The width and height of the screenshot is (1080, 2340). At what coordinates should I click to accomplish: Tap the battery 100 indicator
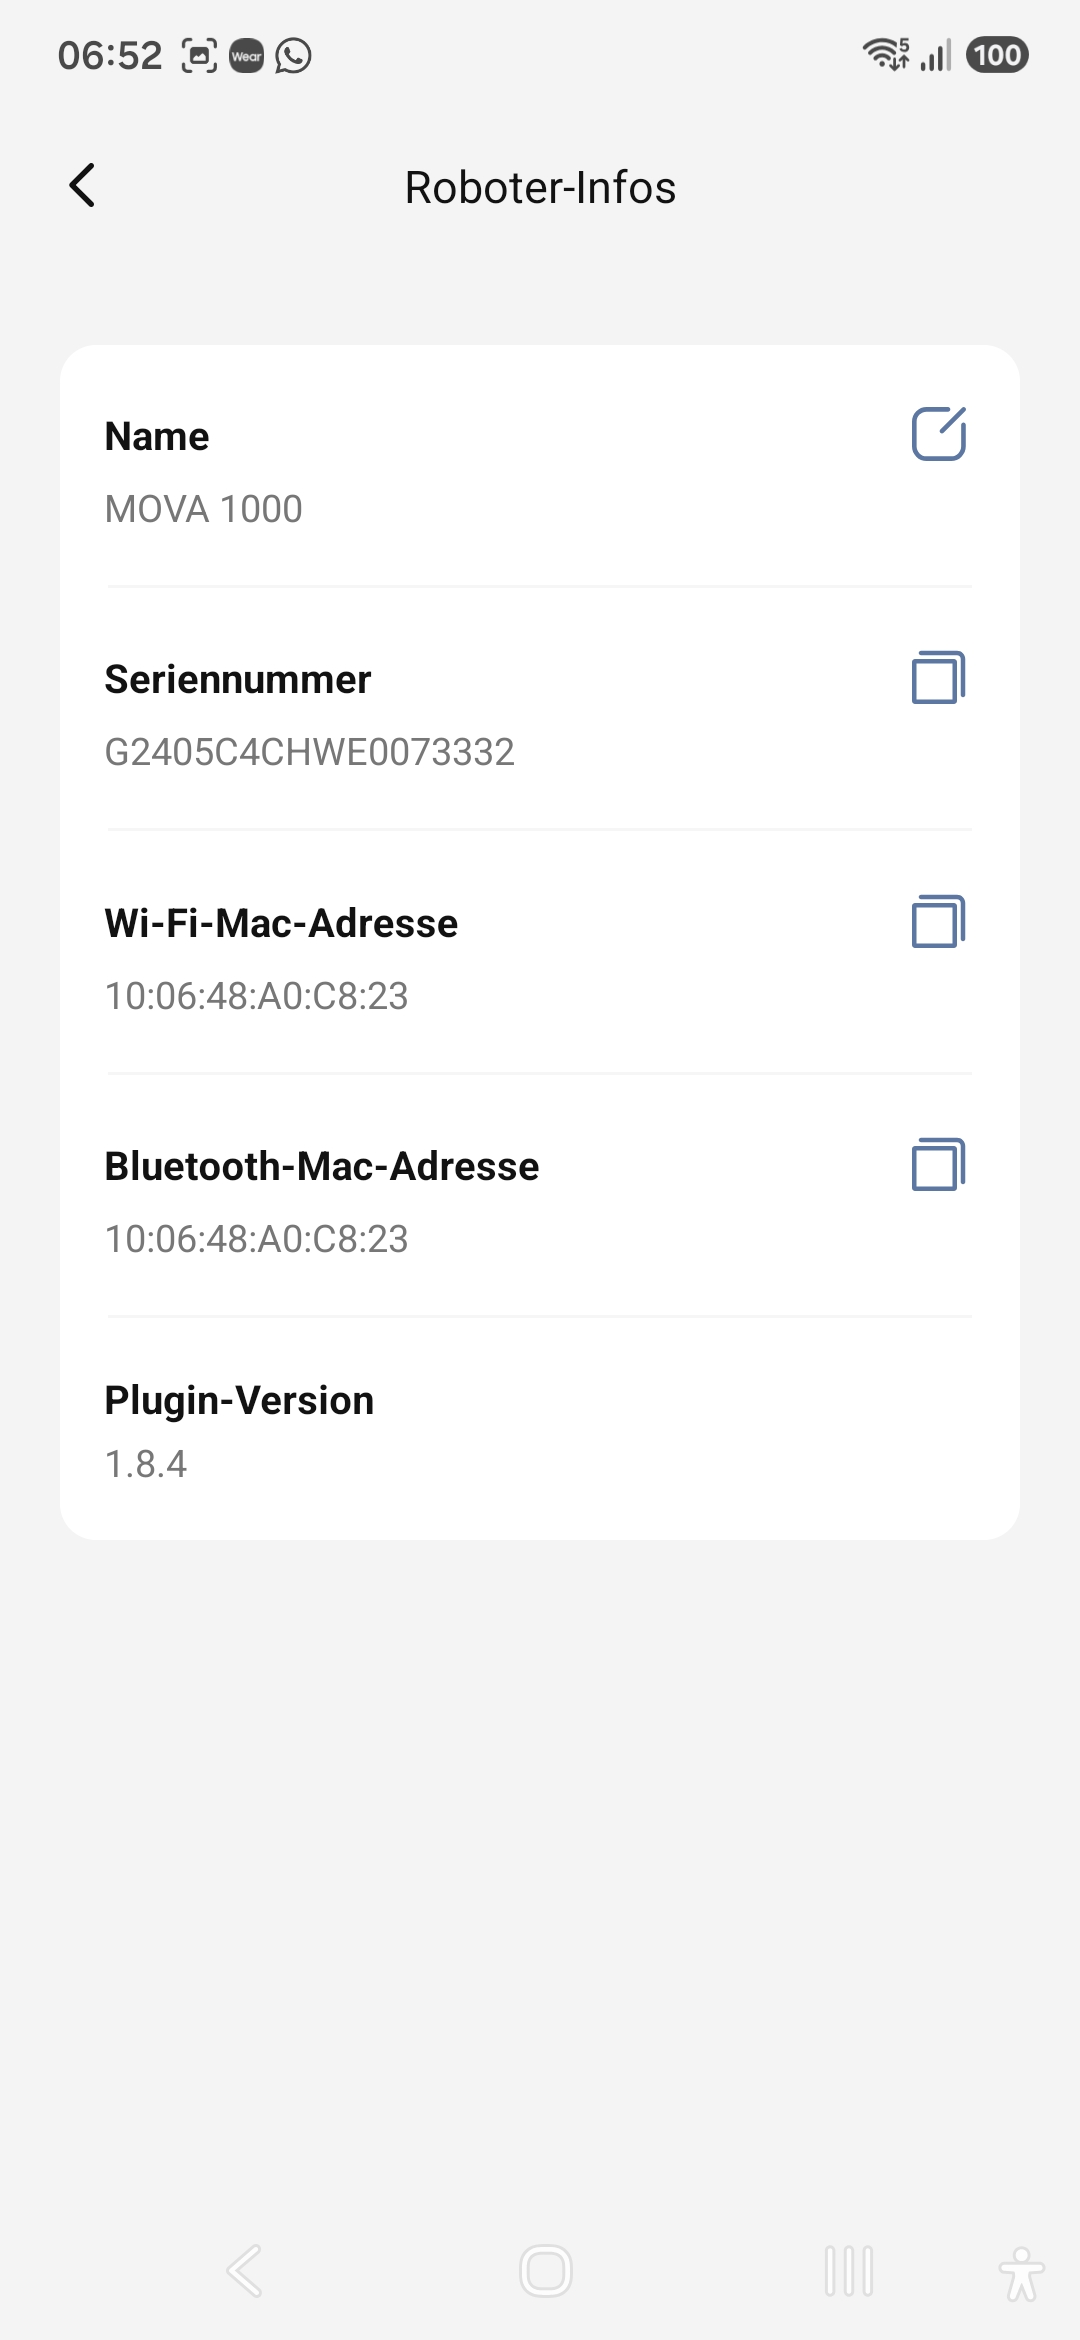coord(997,55)
